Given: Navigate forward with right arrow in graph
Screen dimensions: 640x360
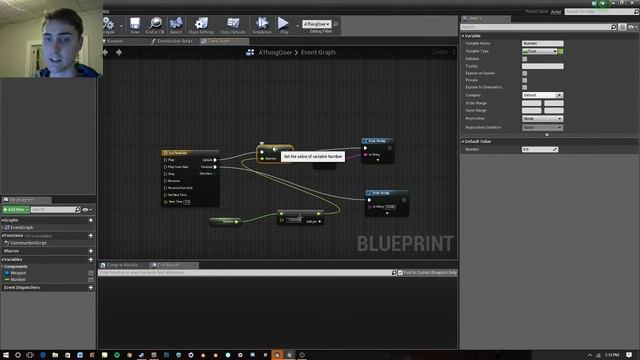Looking at the screenshot, I should [x=119, y=52].
